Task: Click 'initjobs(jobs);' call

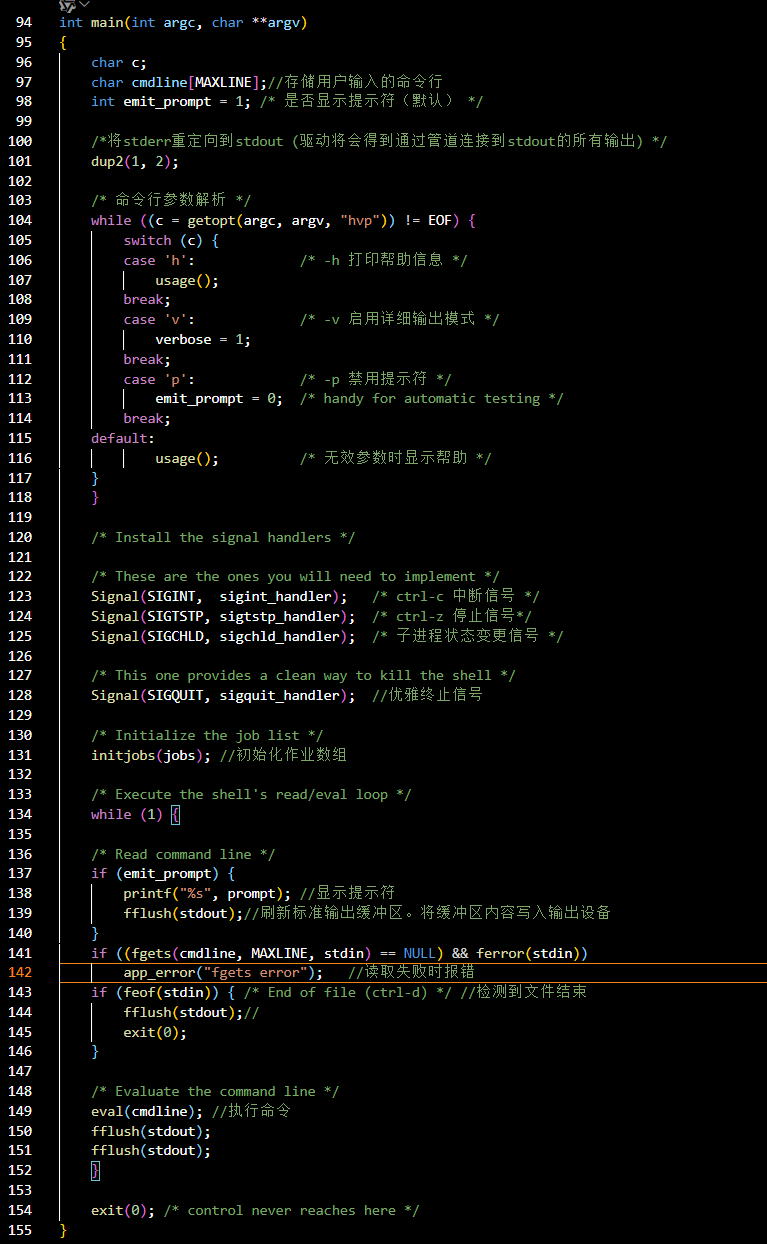Action: (151, 755)
